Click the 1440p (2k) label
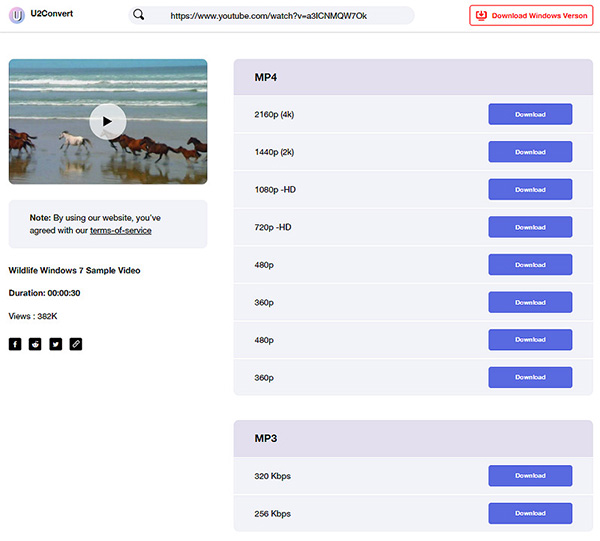Screen dimensions: 600x541 [274, 152]
